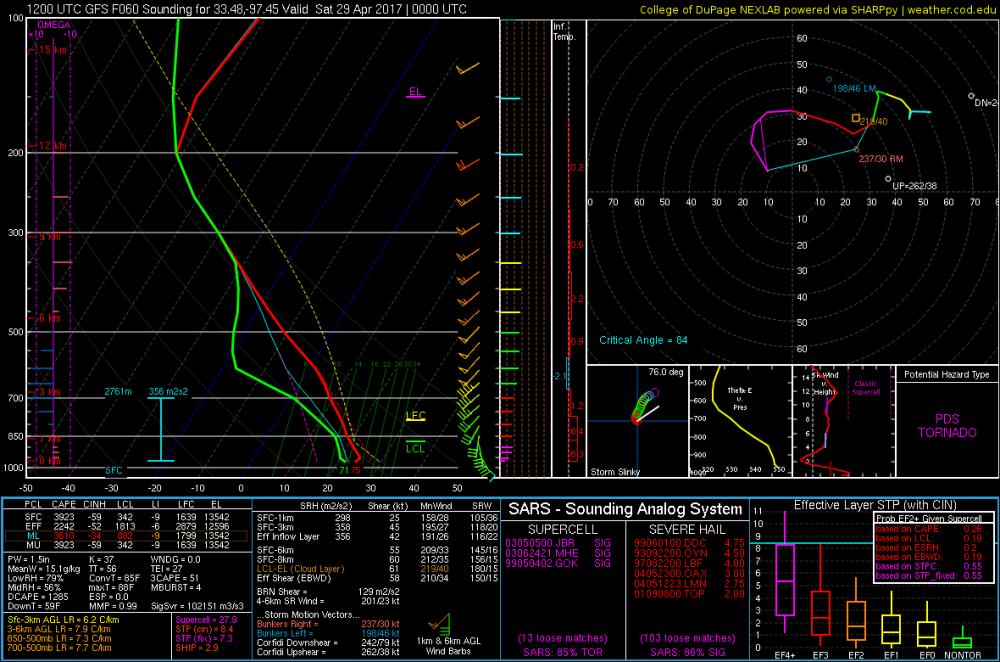Click the "SFC-1km" kinematics row
The image size is (1000, 662).
click(378, 518)
